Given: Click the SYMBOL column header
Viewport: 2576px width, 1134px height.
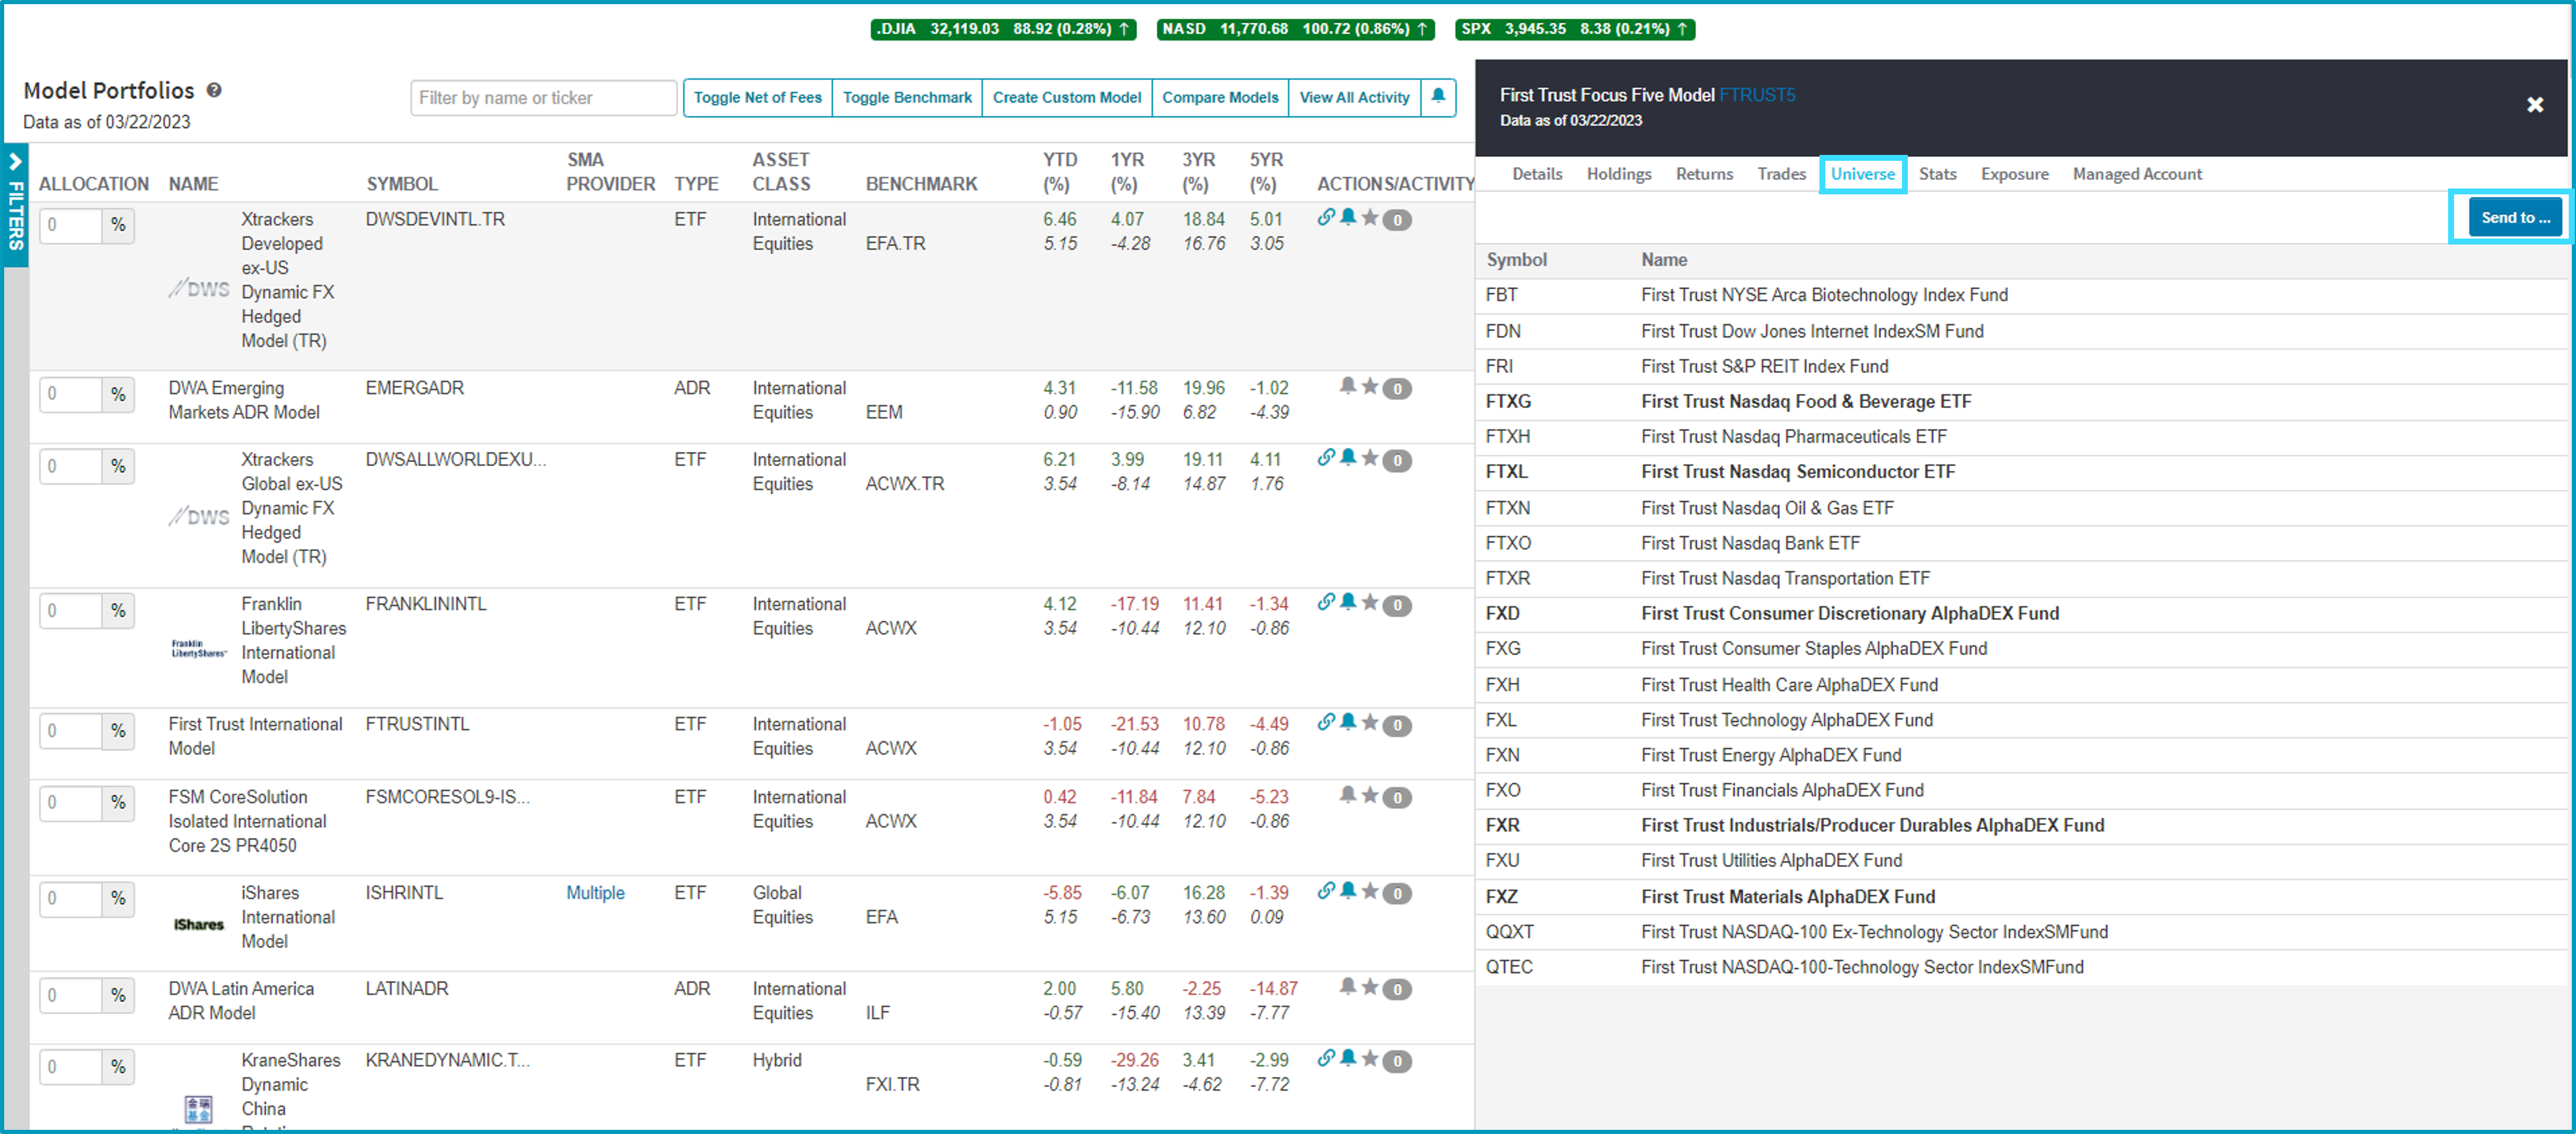Looking at the screenshot, I should point(401,184).
